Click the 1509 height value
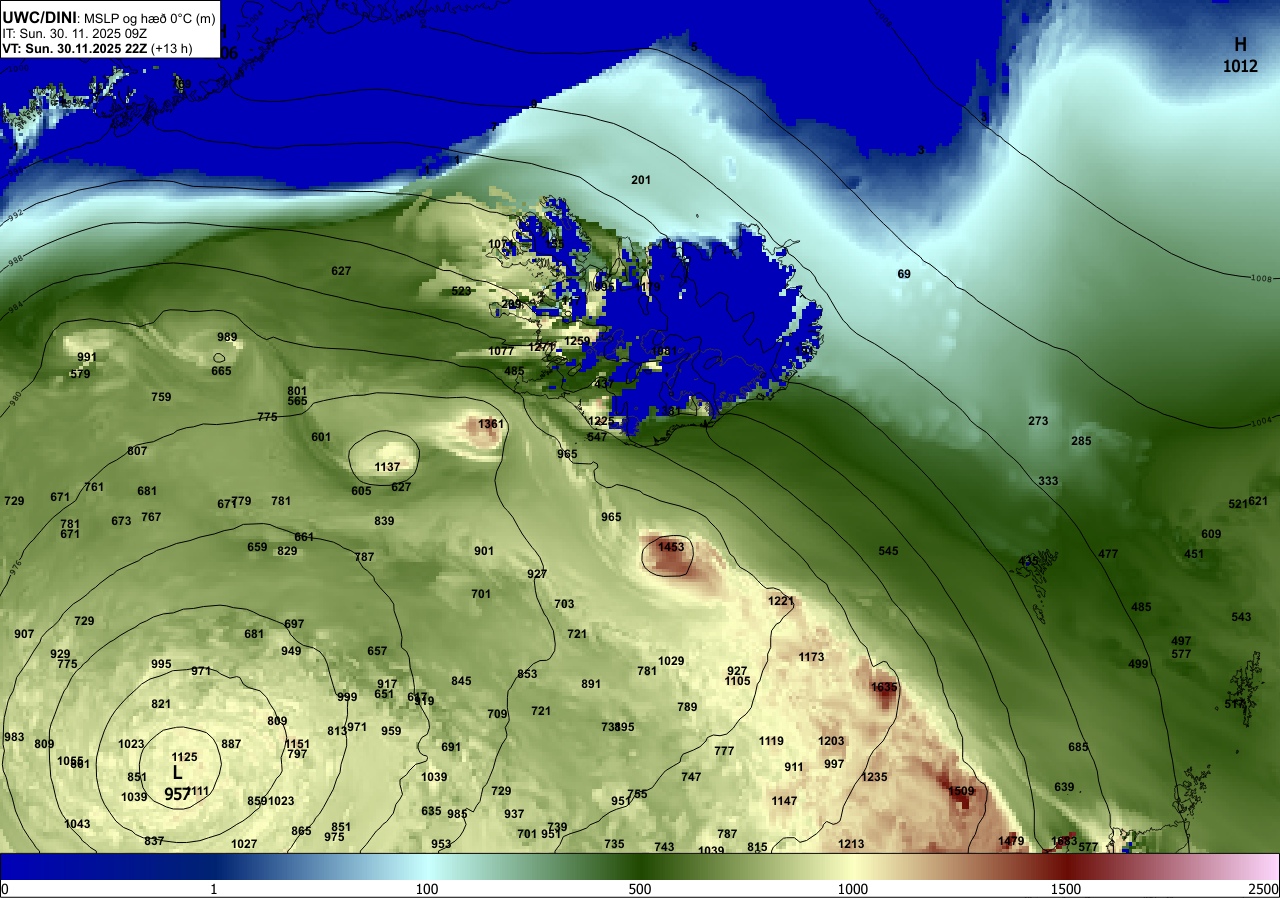This screenshot has height=898, width=1280. (961, 792)
